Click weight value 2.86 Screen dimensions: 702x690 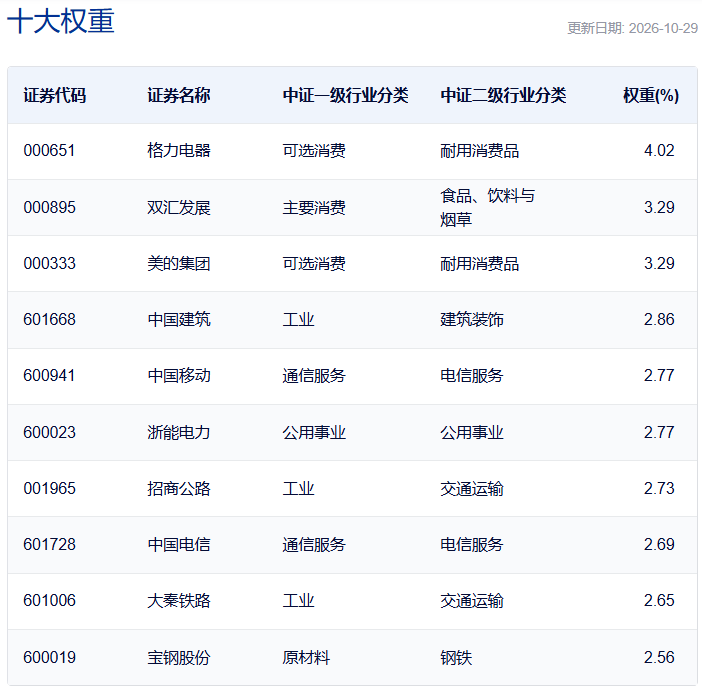659,319
